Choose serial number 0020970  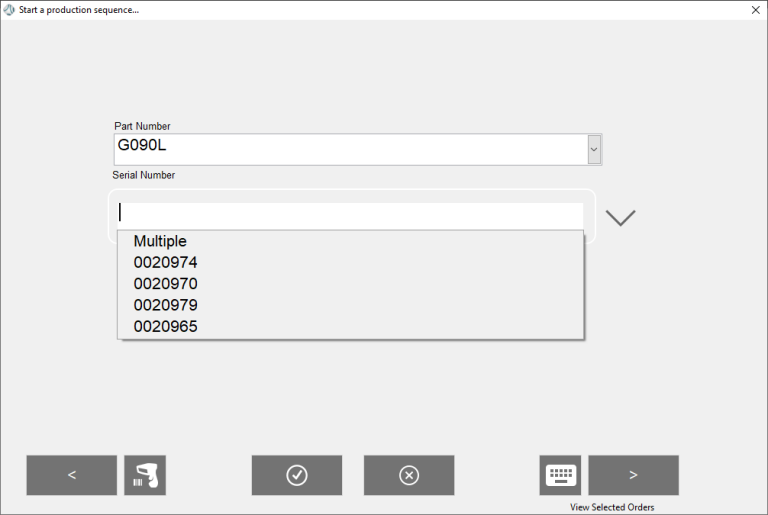pyautogui.click(x=350, y=284)
